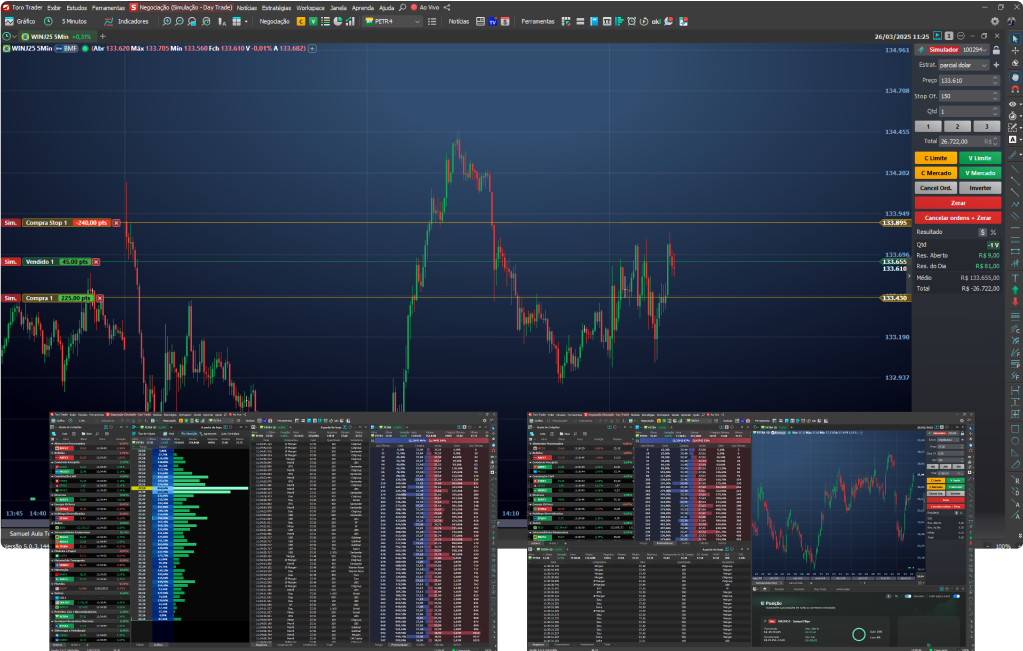
Task: Click the settings gear icon
Action: (994, 21)
